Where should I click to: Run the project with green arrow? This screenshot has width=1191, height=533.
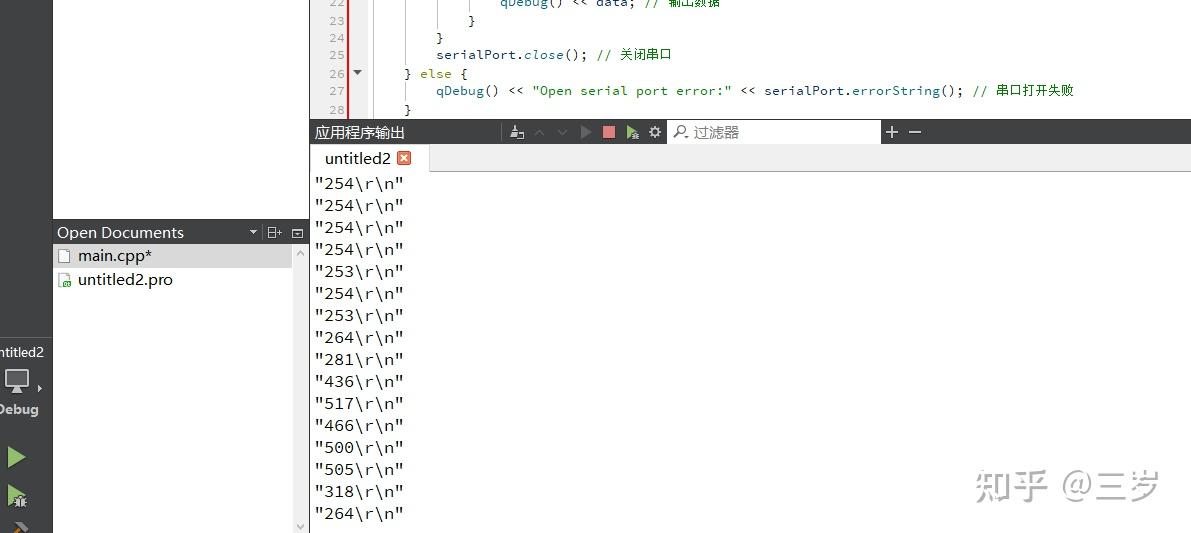[16, 457]
